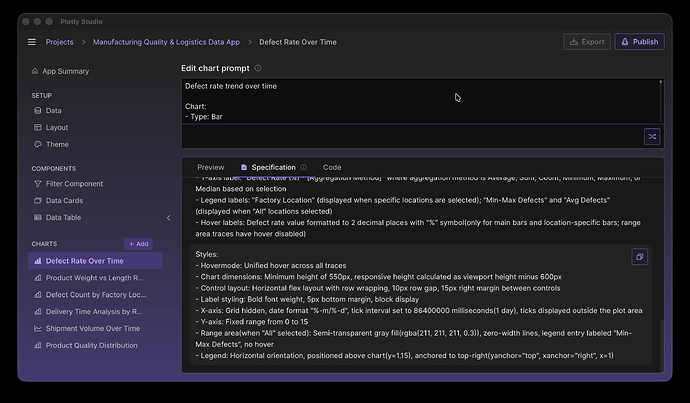Click the info icon beside Edit chart prompt
The width and height of the screenshot is (690, 403).
pyautogui.click(x=258, y=68)
